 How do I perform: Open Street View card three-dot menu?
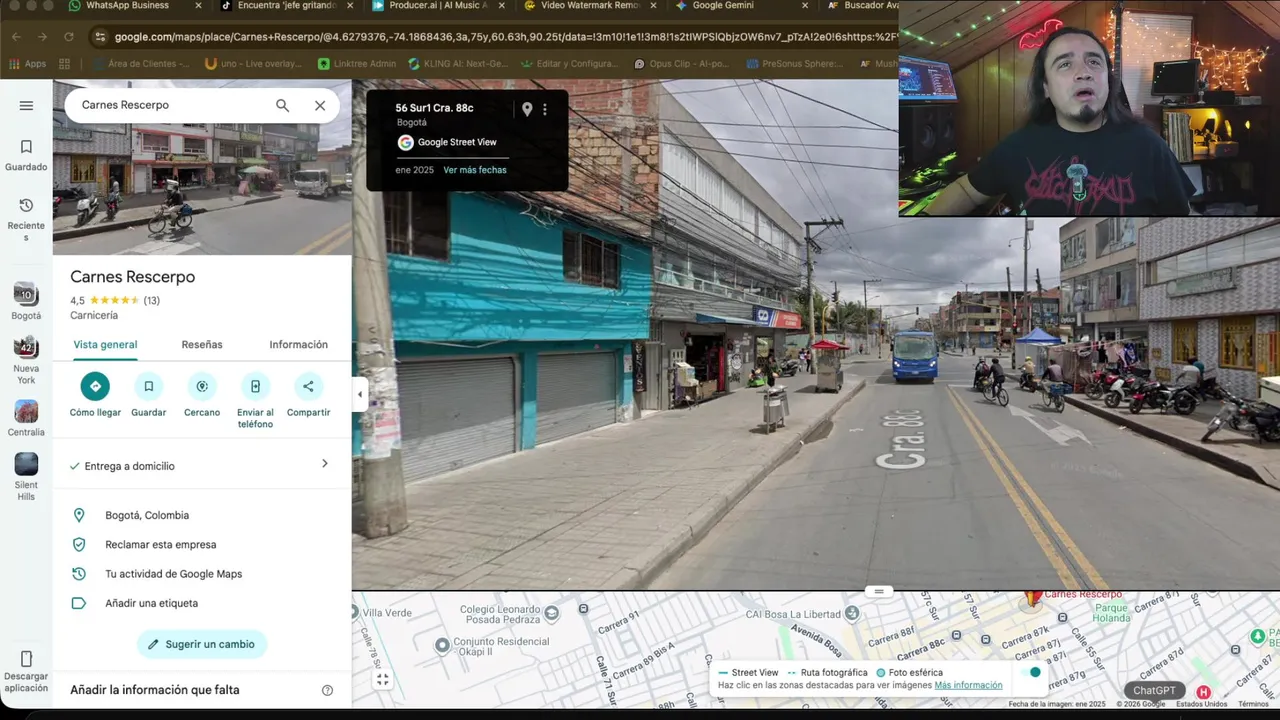pyautogui.click(x=545, y=109)
